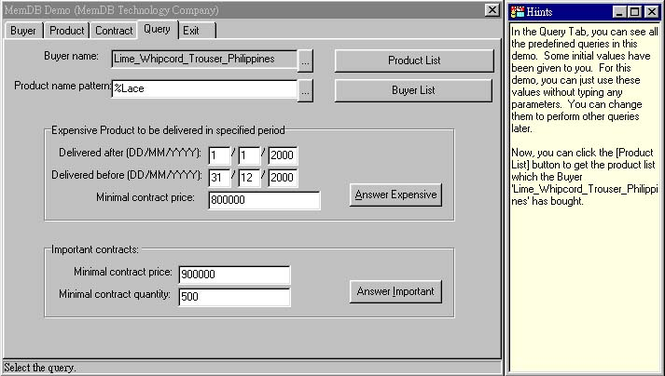The height and width of the screenshot is (376, 665).
Task: Focus the 900000 minimal contract price field
Action: coord(235,275)
